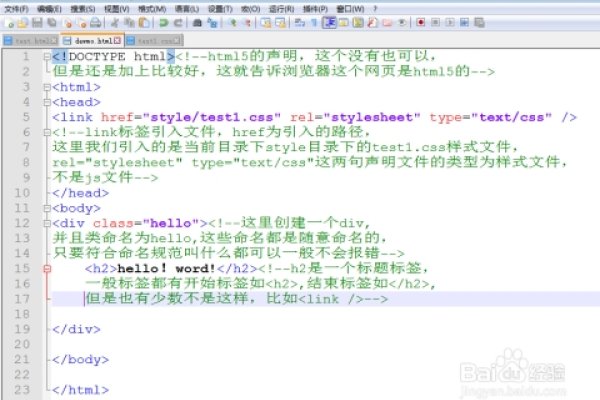This screenshot has width=600, height=400.
Task: Copy selection using the Copy icon
Action: click(130, 23)
